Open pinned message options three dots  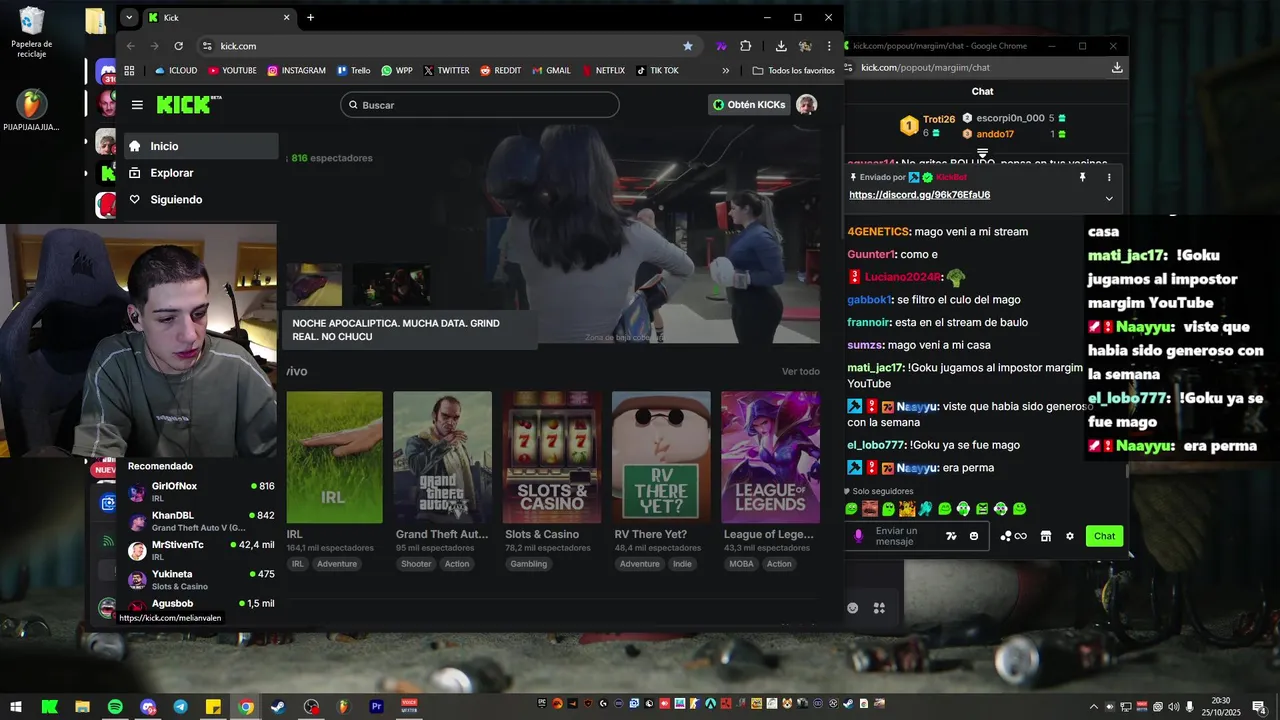tap(1109, 177)
